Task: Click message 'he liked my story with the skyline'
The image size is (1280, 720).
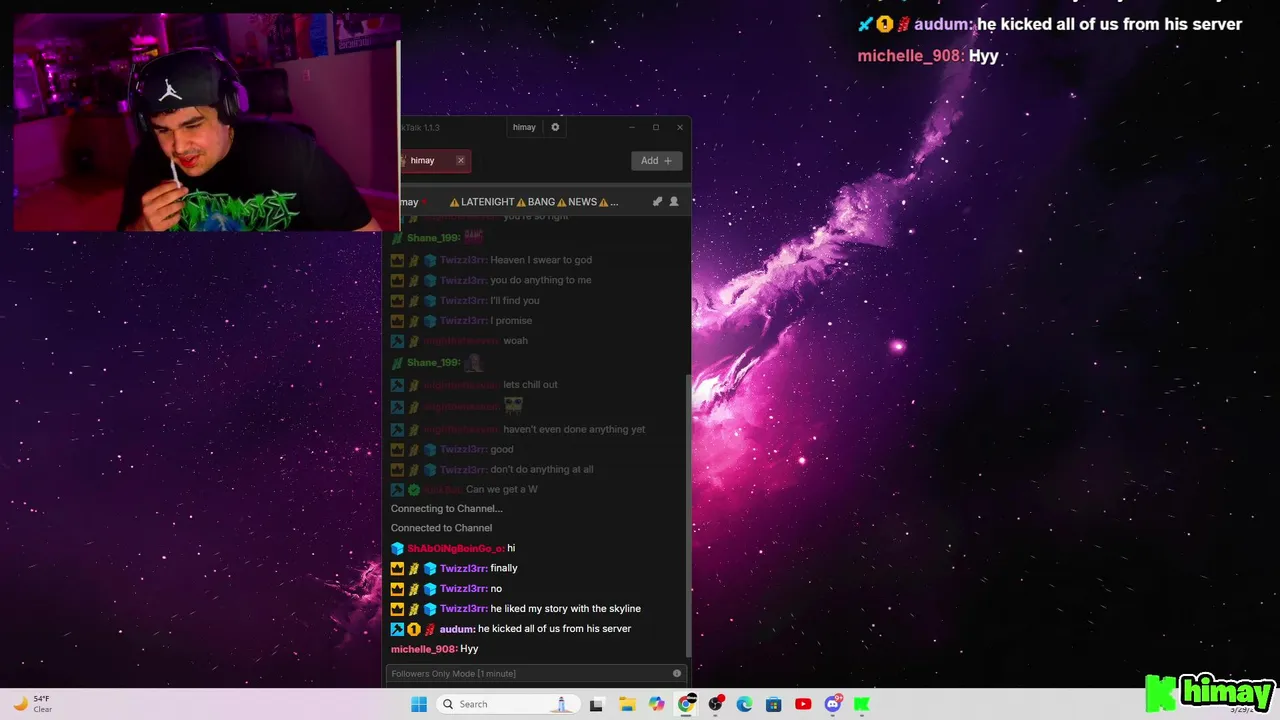Action: click(x=566, y=608)
